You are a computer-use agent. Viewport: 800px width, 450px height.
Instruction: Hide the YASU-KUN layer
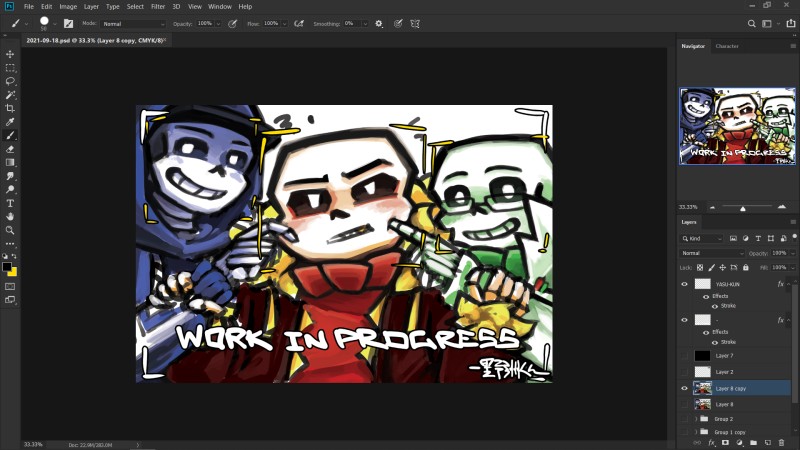pyautogui.click(x=684, y=284)
